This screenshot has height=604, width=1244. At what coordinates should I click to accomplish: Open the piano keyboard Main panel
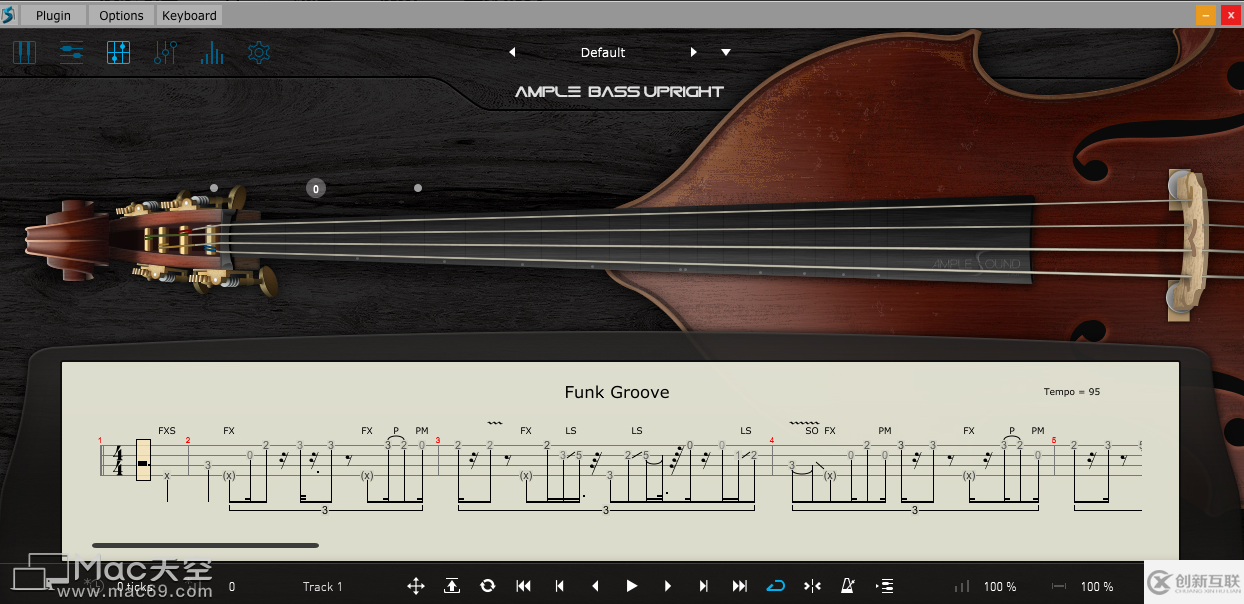click(x=24, y=52)
